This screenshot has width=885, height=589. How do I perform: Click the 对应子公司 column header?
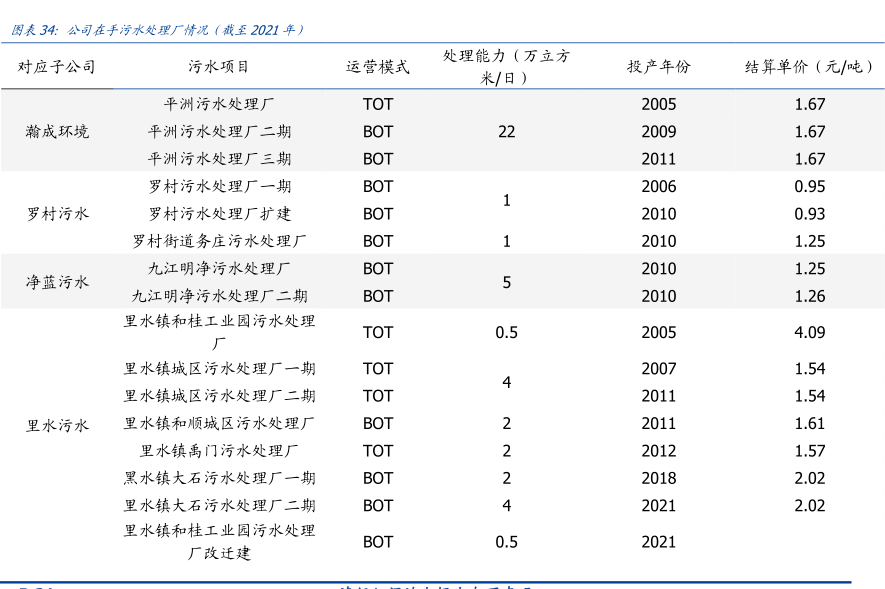click(57, 67)
